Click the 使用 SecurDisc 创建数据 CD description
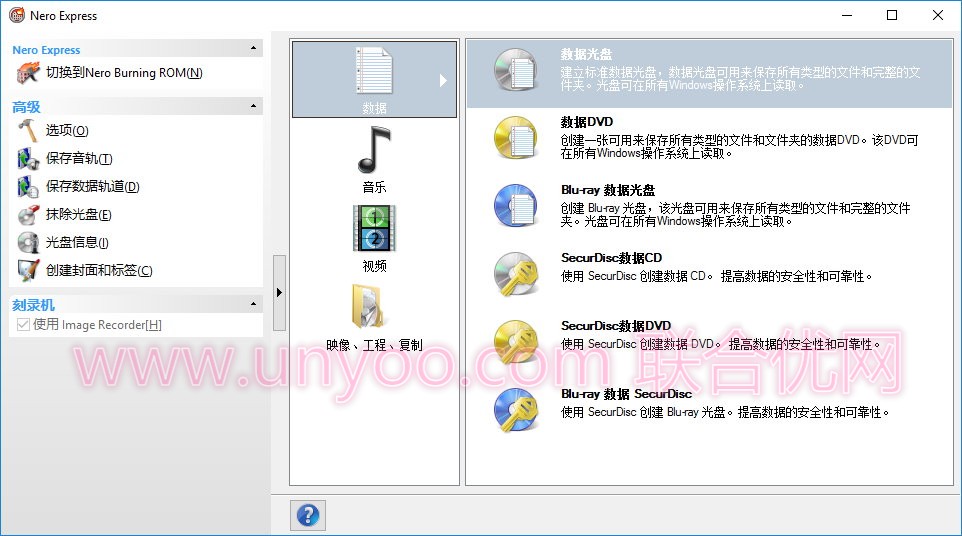 tap(716, 277)
